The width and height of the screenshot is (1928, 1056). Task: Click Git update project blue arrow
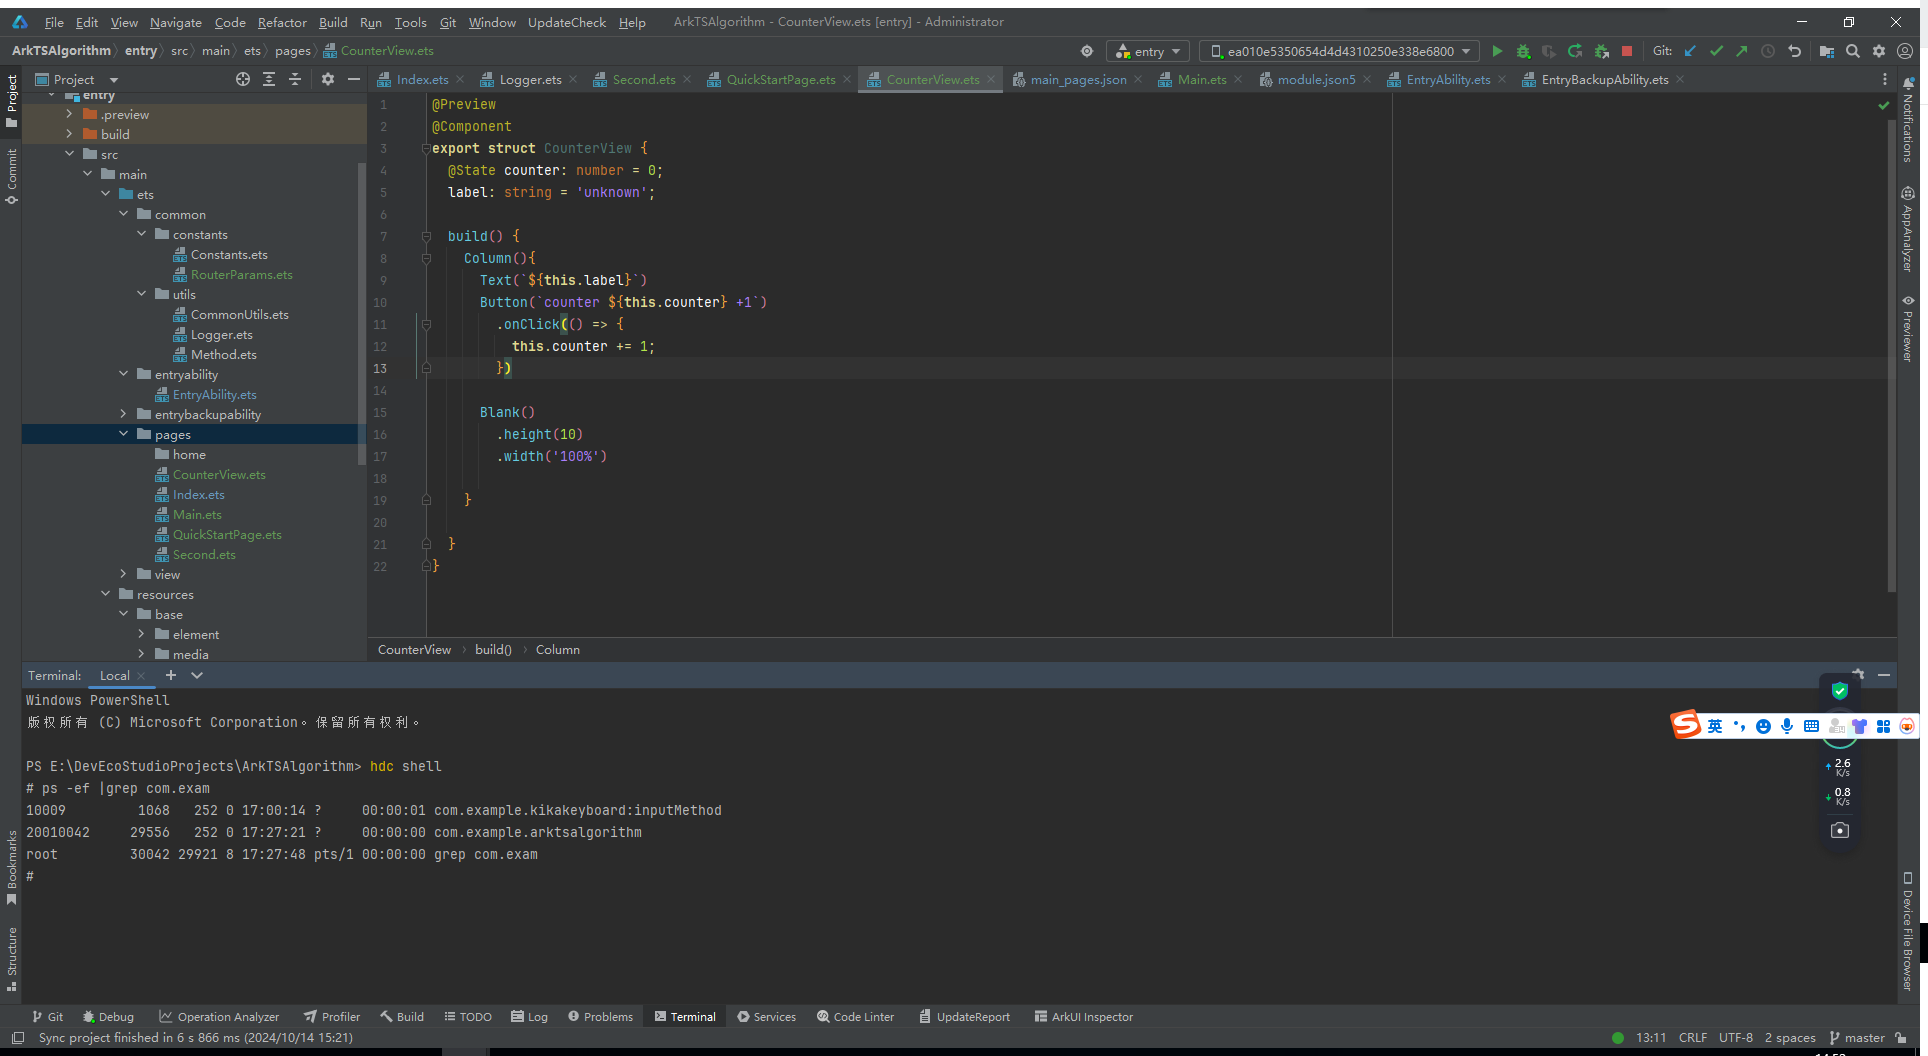click(1690, 51)
